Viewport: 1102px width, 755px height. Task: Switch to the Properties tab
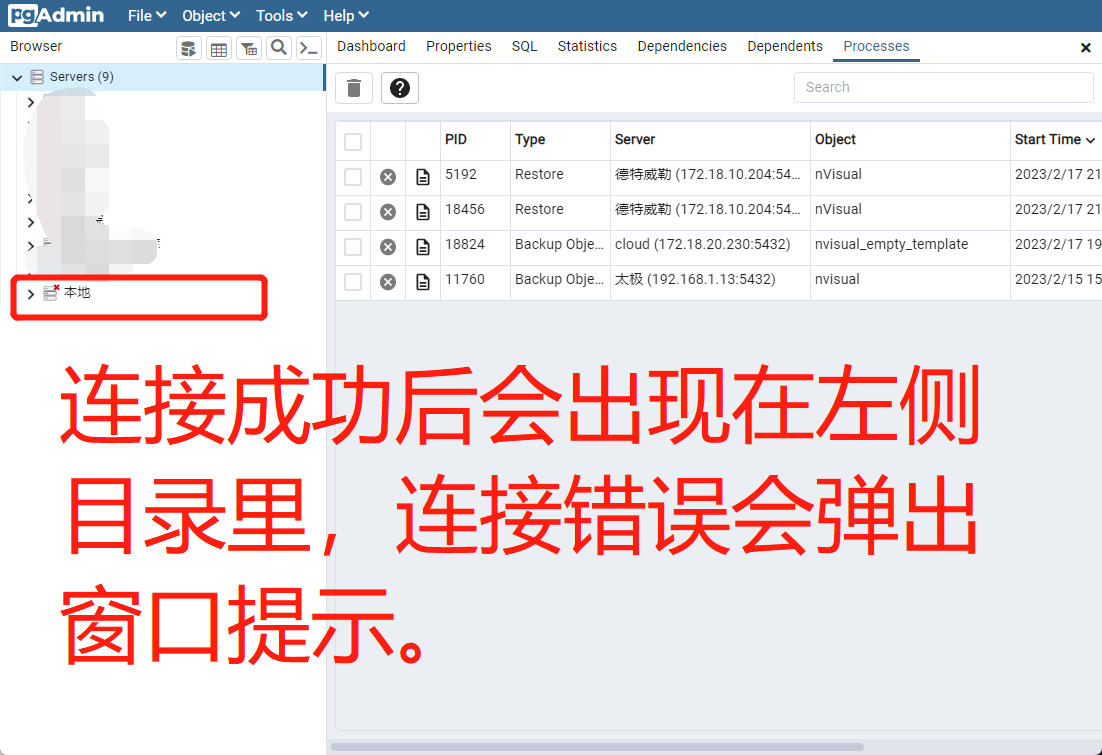tap(458, 46)
